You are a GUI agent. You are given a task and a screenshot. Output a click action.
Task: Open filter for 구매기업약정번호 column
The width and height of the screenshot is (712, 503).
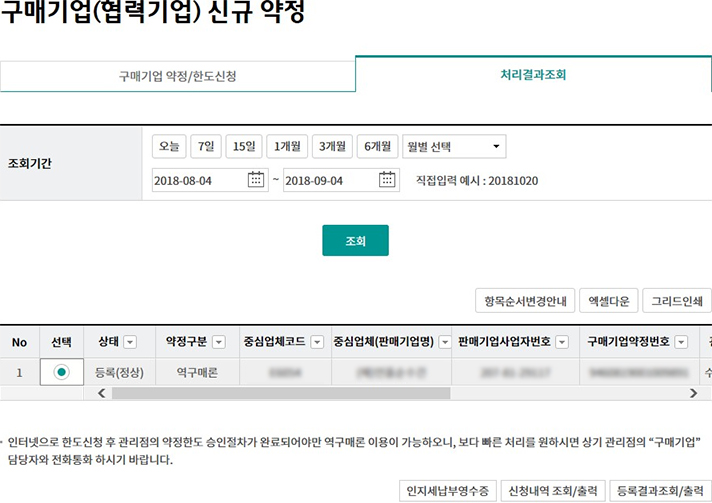(681, 343)
